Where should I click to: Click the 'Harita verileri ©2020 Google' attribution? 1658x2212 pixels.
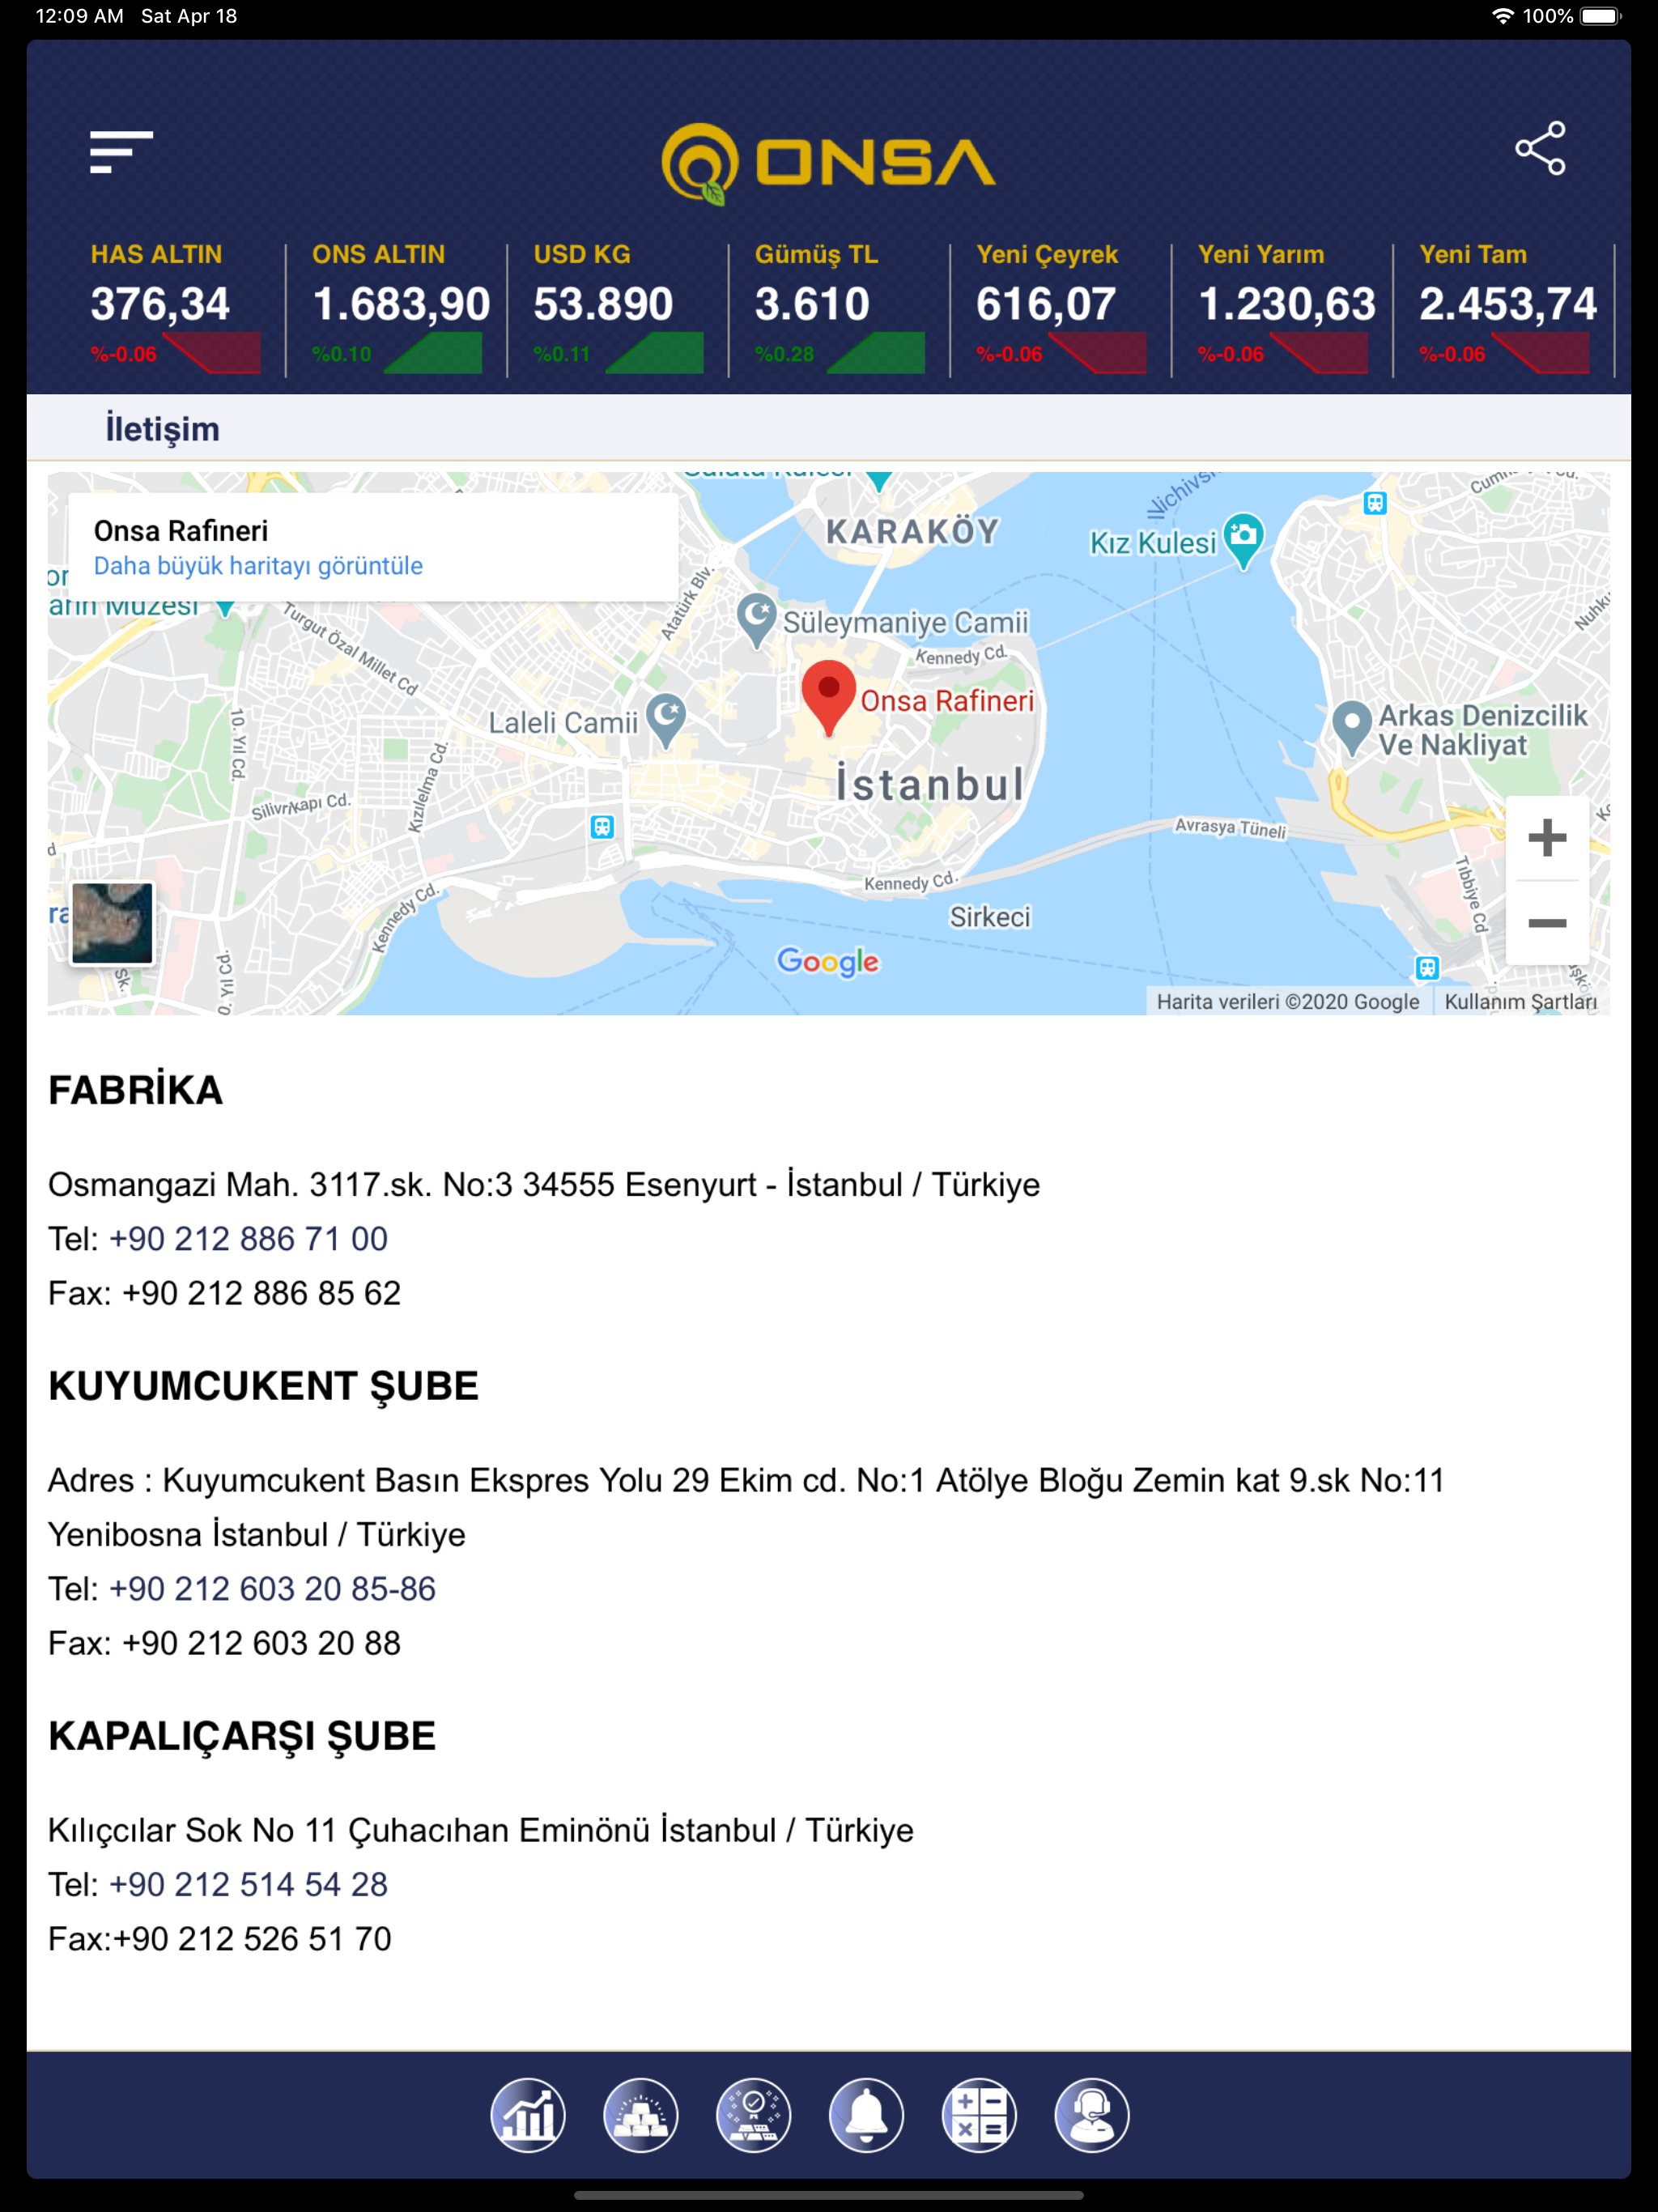coord(1288,1002)
